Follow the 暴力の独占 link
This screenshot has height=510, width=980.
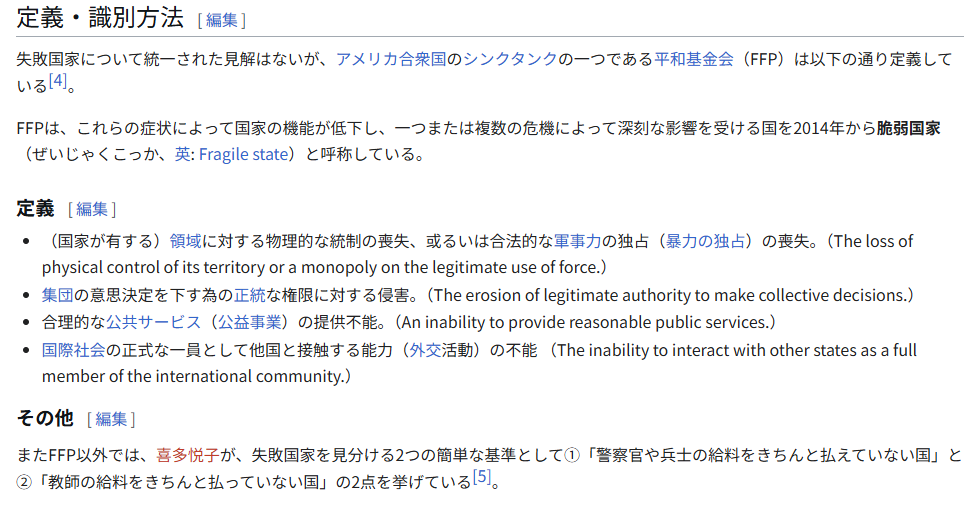(705, 241)
